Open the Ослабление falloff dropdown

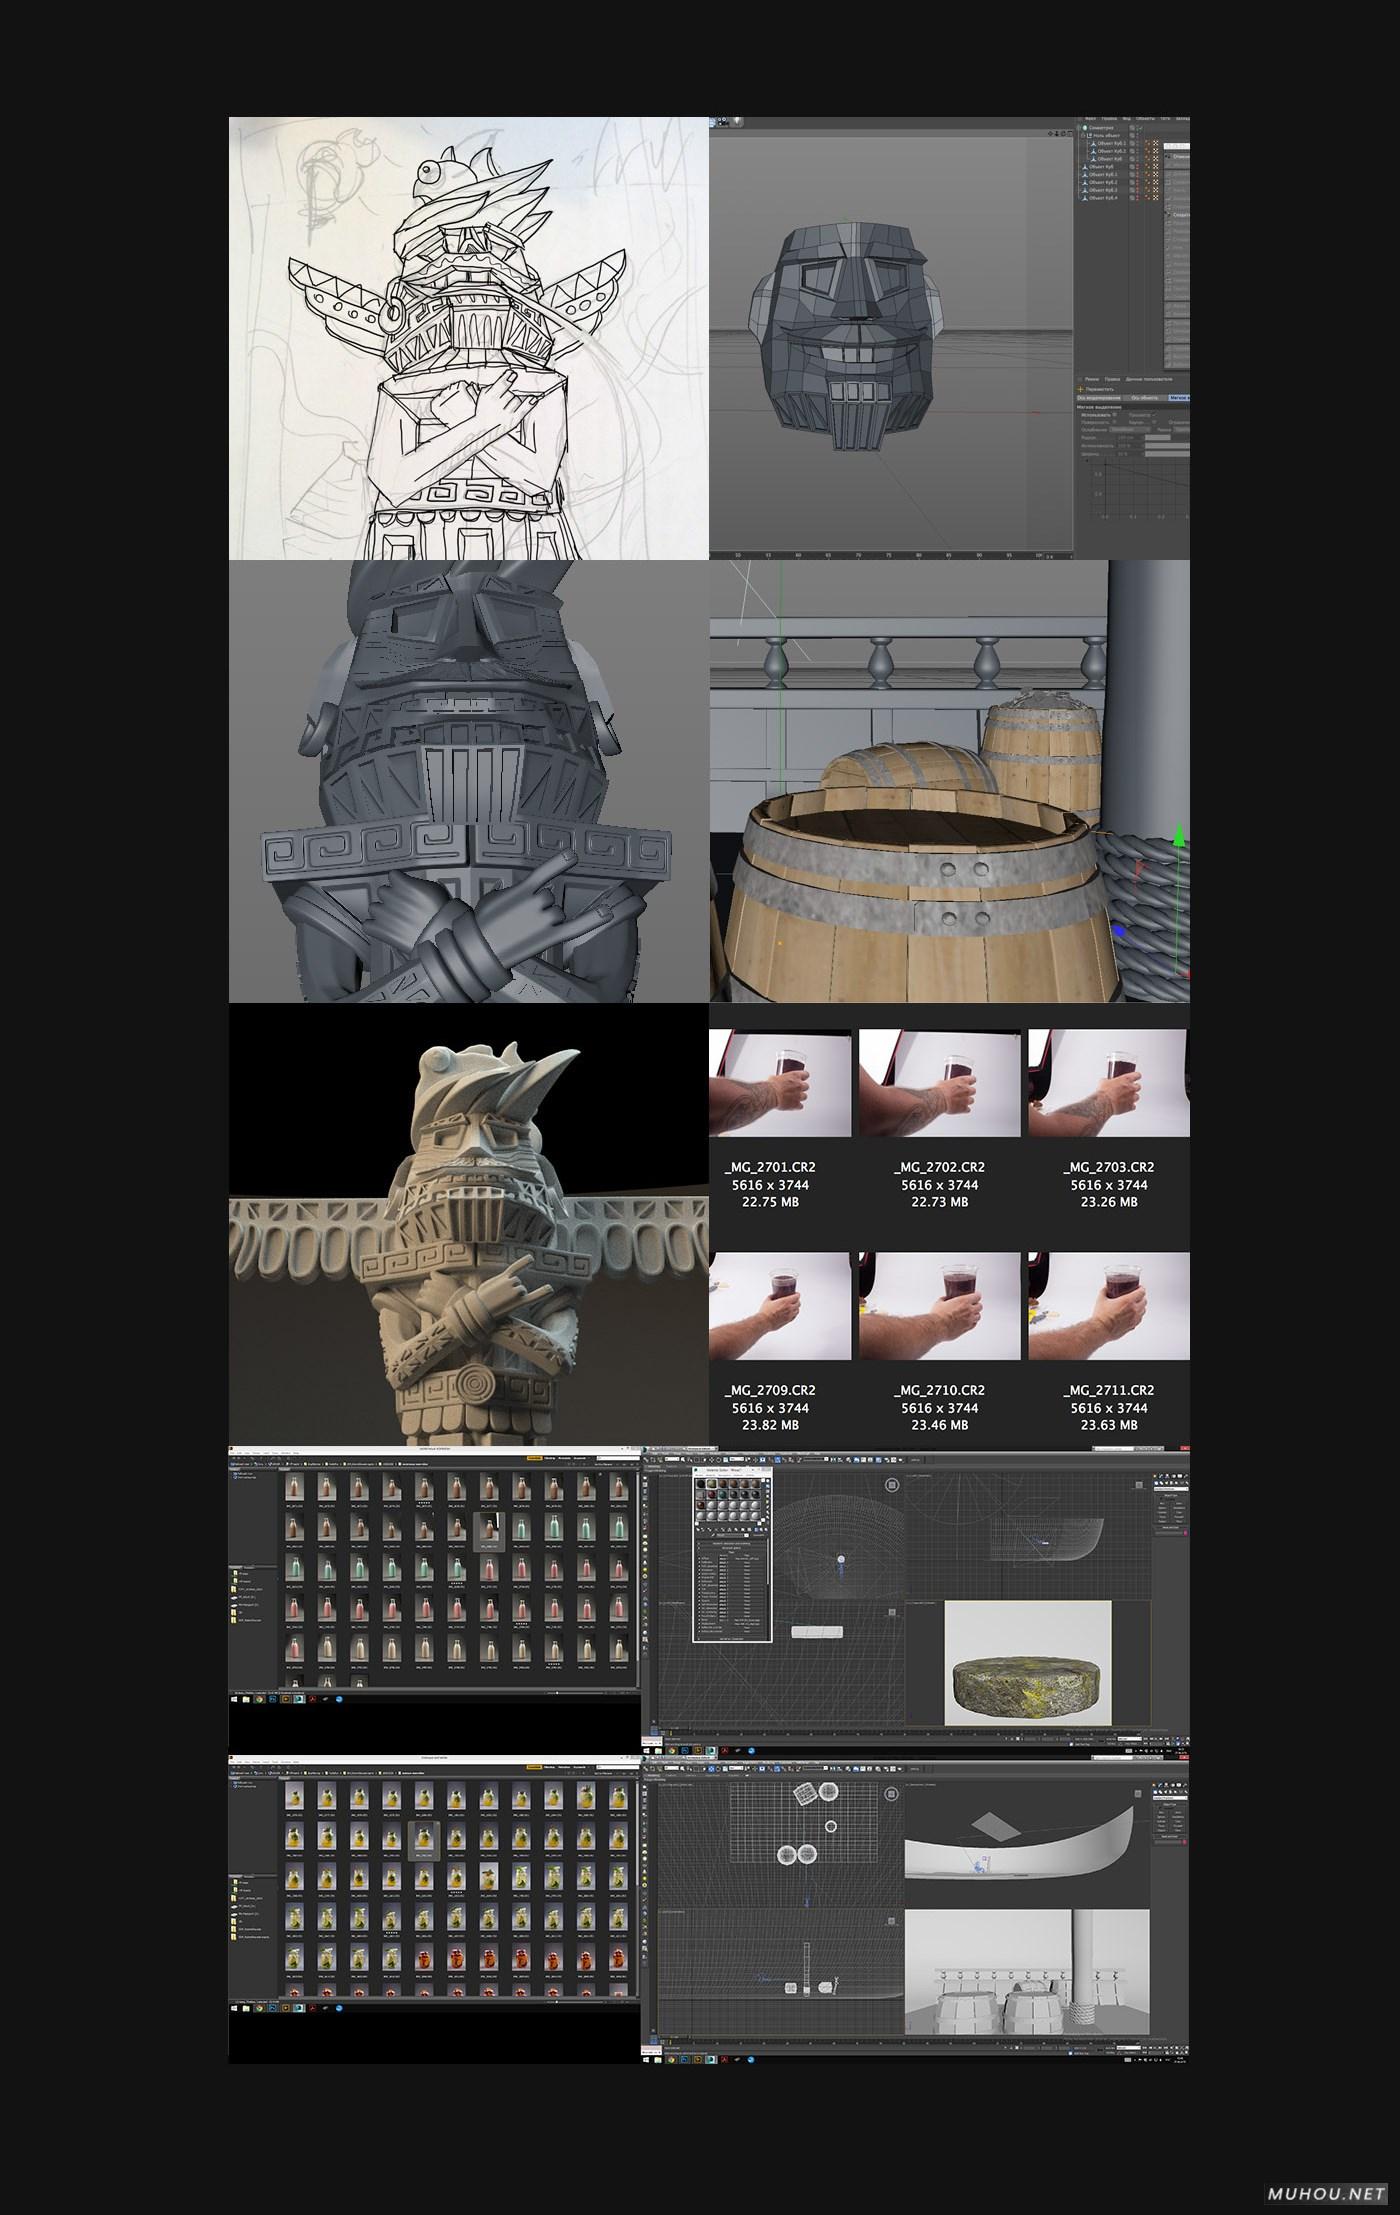[1129, 430]
